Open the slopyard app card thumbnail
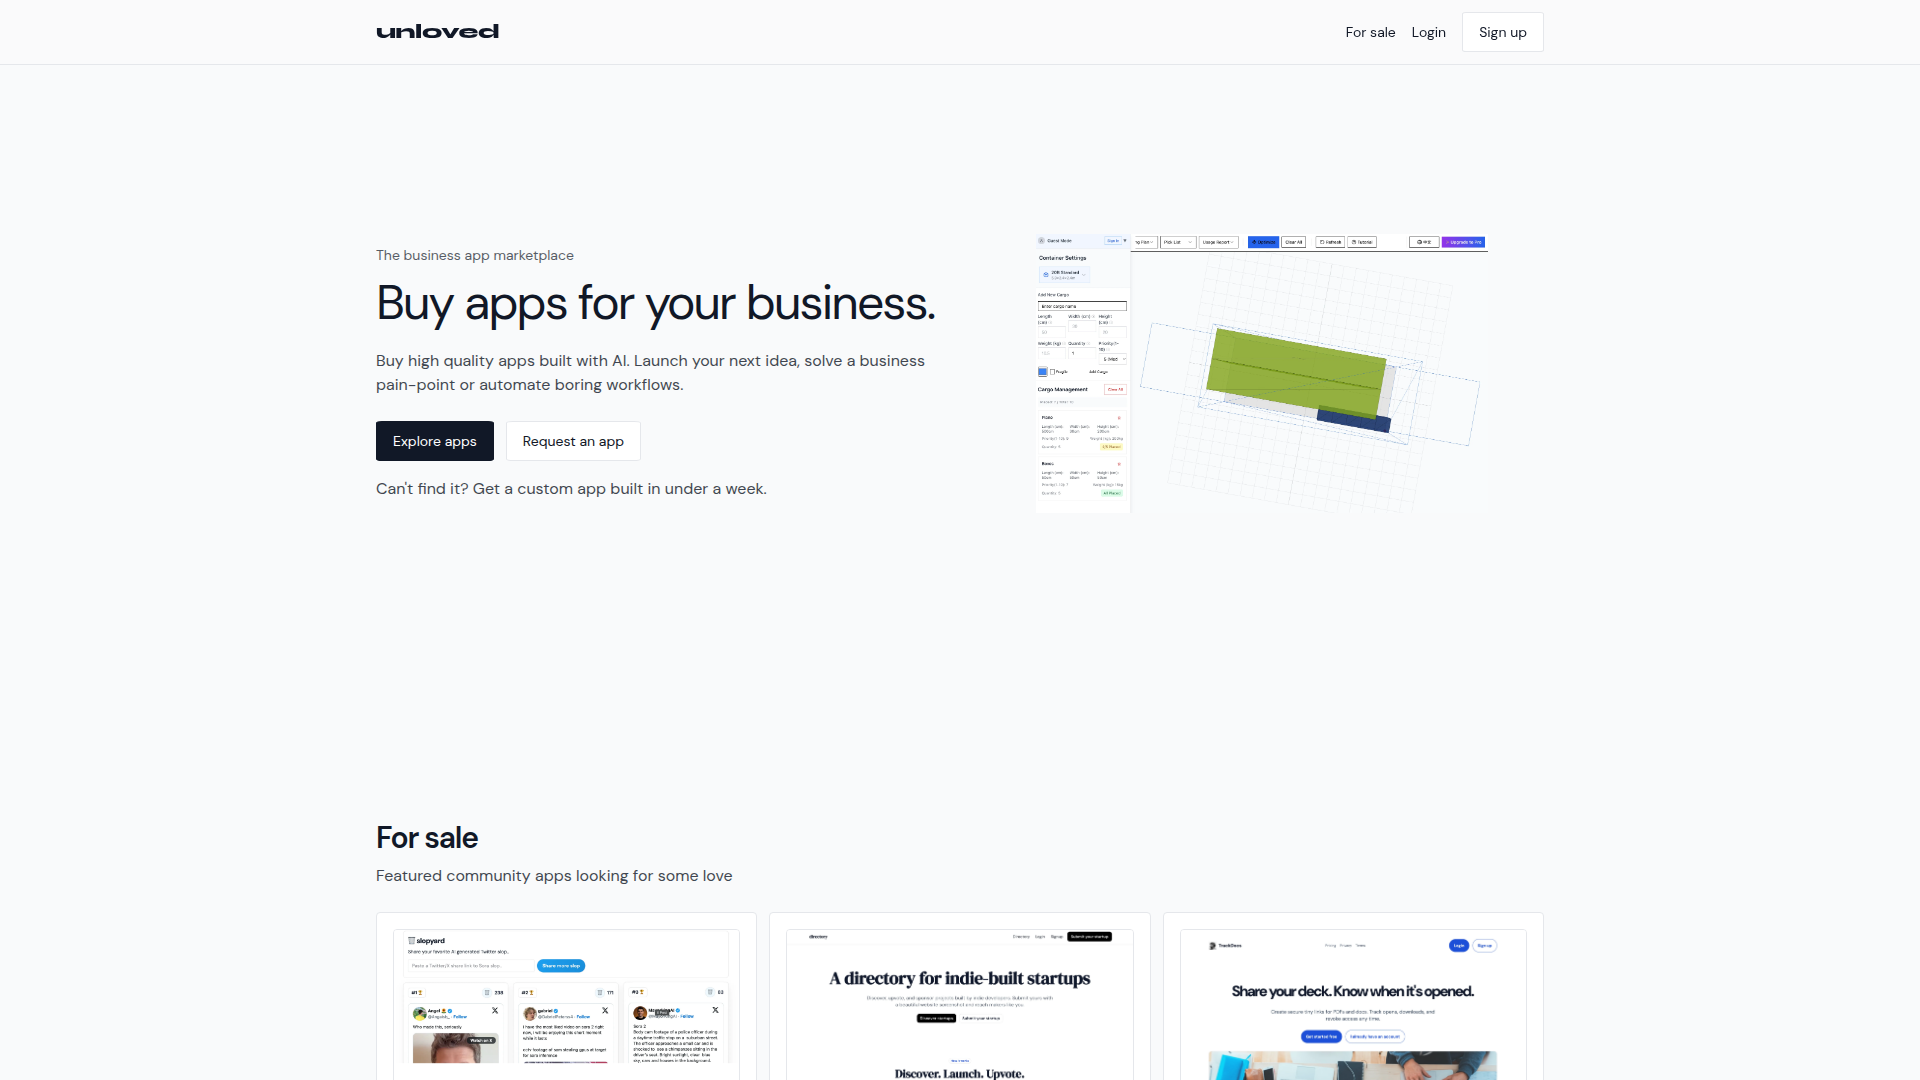 pyautogui.click(x=566, y=1000)
